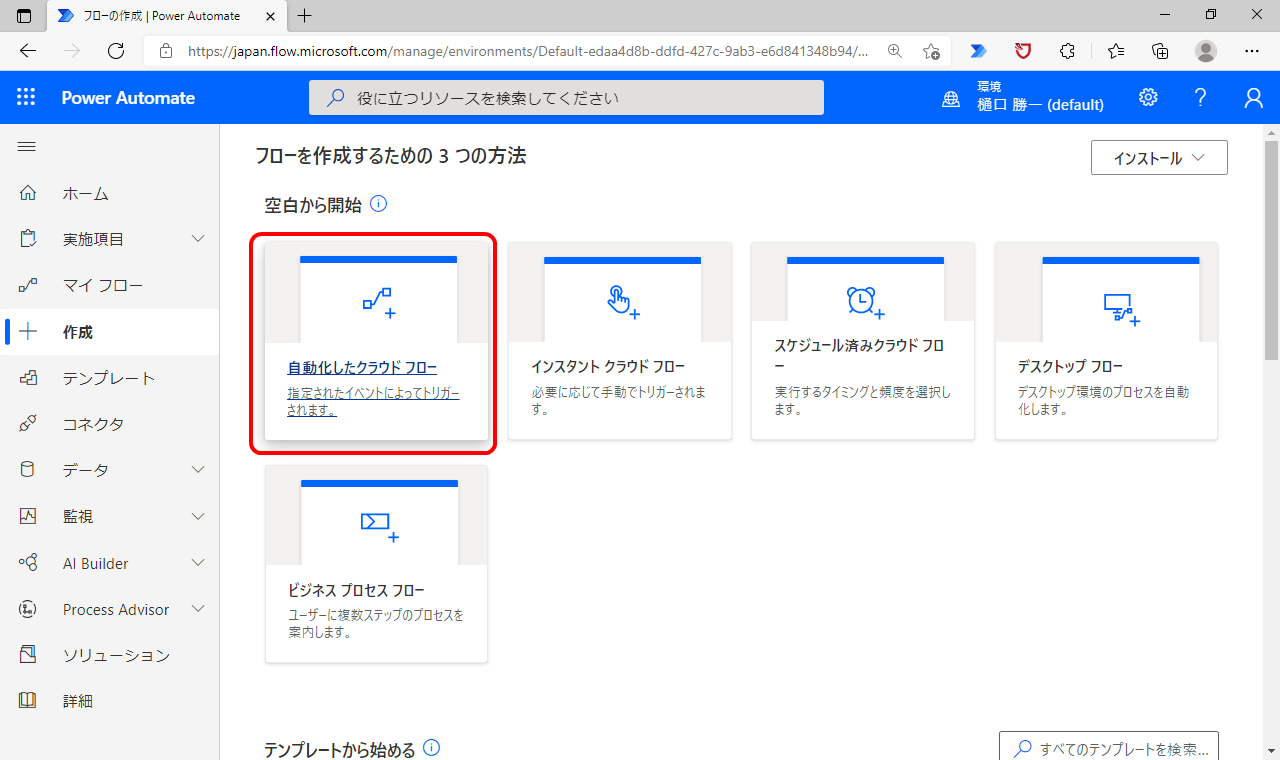This screenshot has height=760, width=1280.
Task: Click the instant flow hand-tap thumbnail
Action: point(622,301)
